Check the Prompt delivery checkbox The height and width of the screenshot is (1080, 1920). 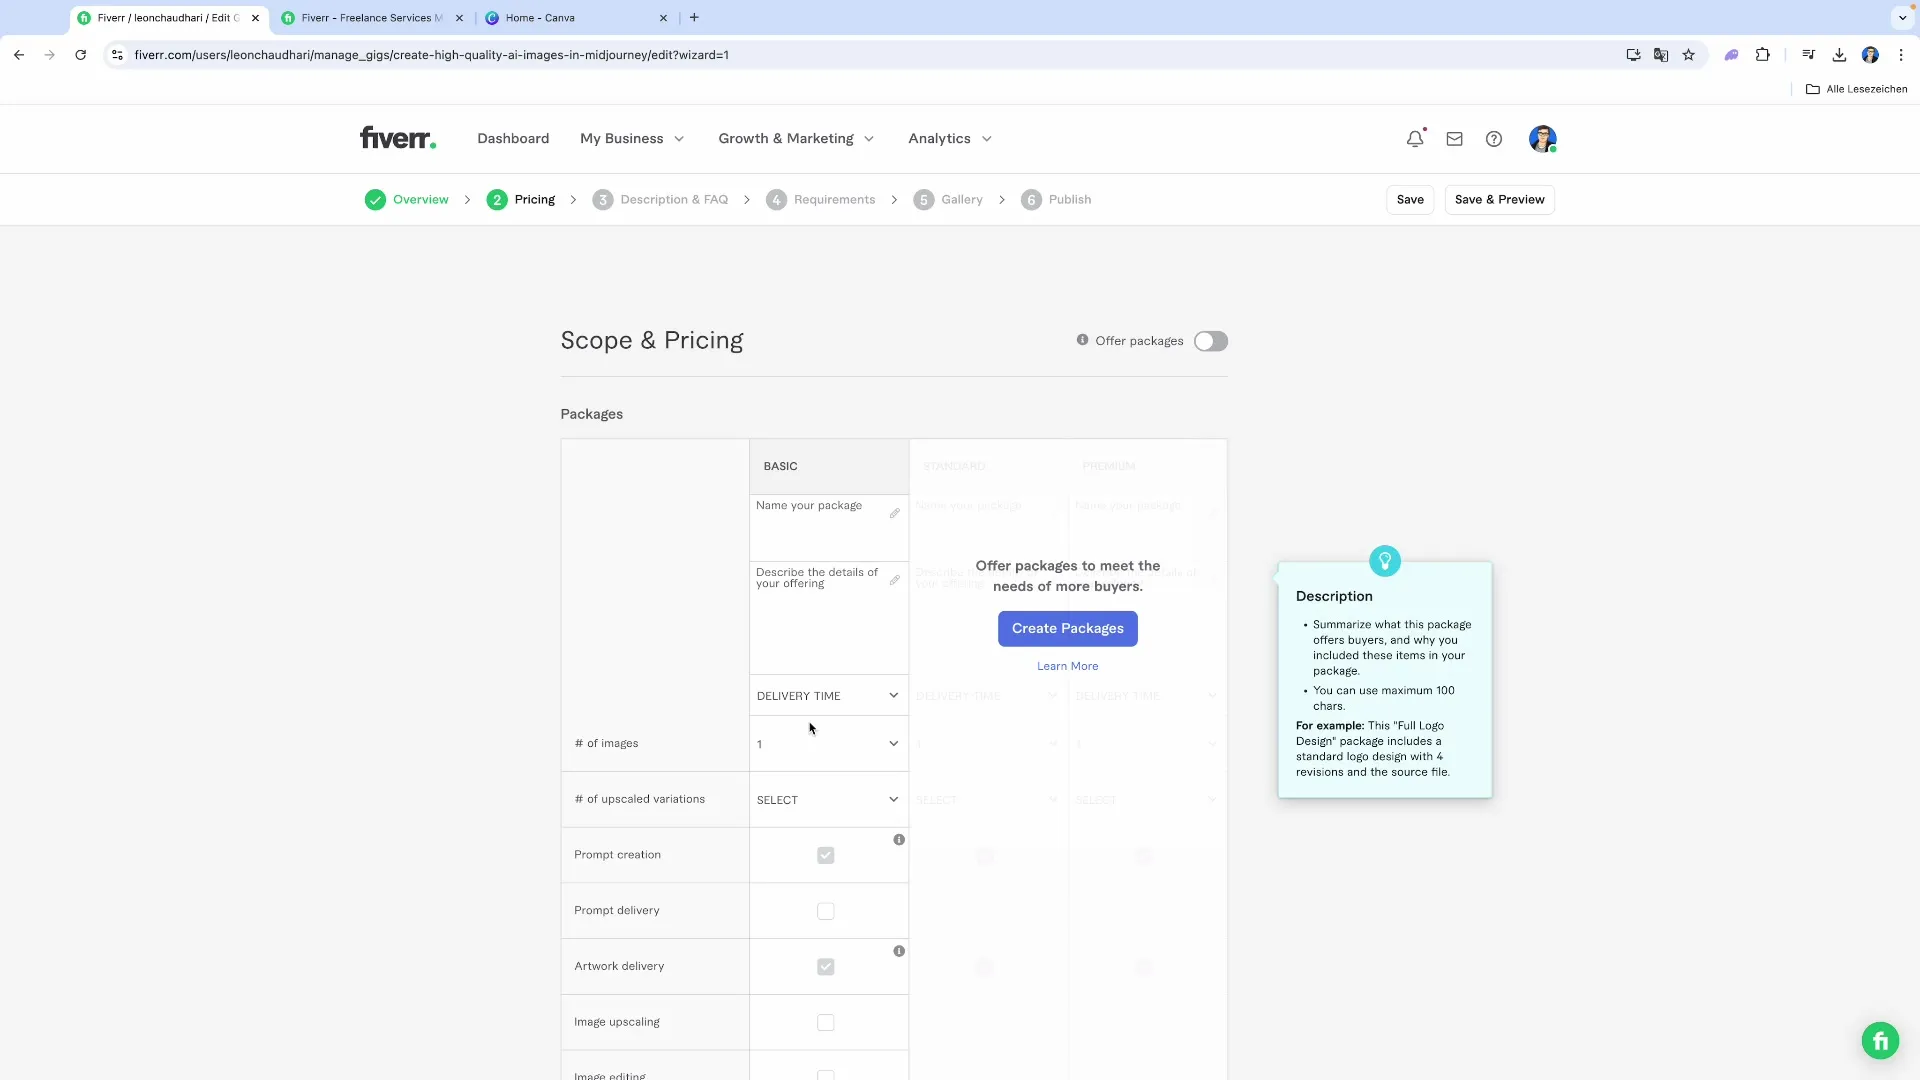click(825, 911)
